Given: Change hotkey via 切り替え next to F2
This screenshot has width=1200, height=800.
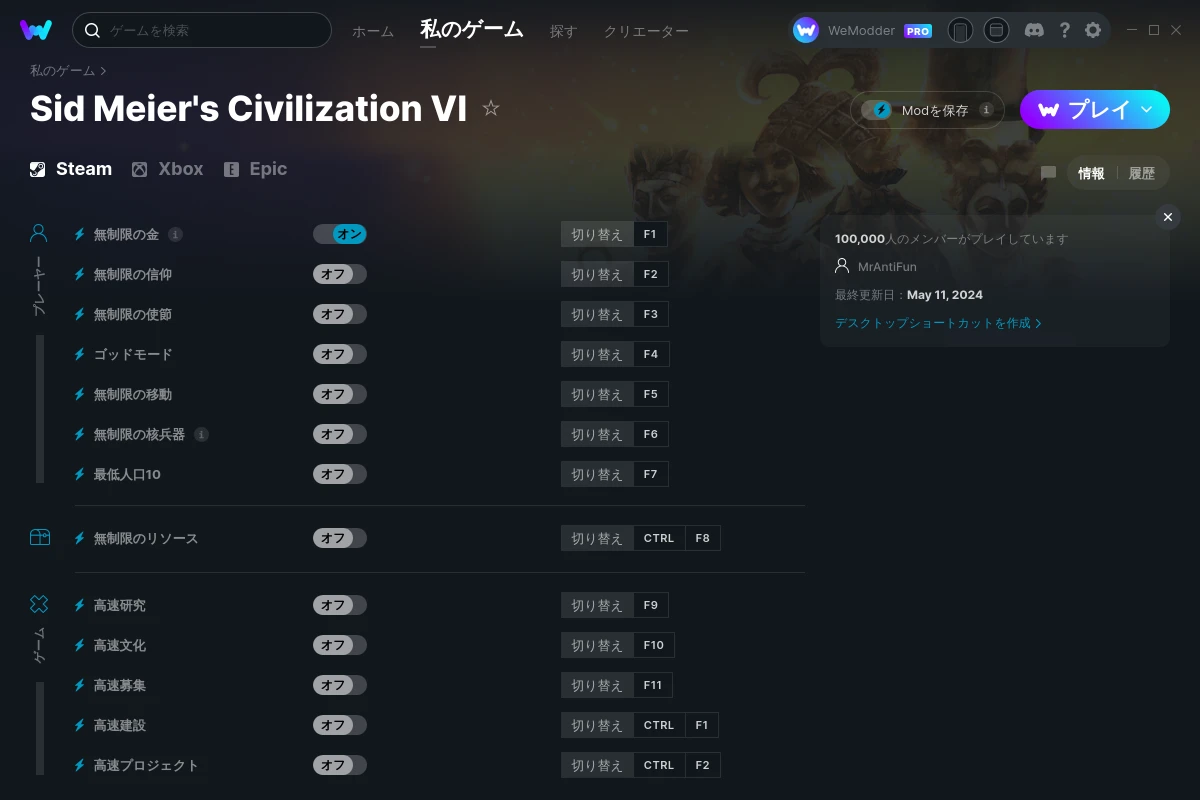Looking at the screenshot, I should click(x=596, y=273).
